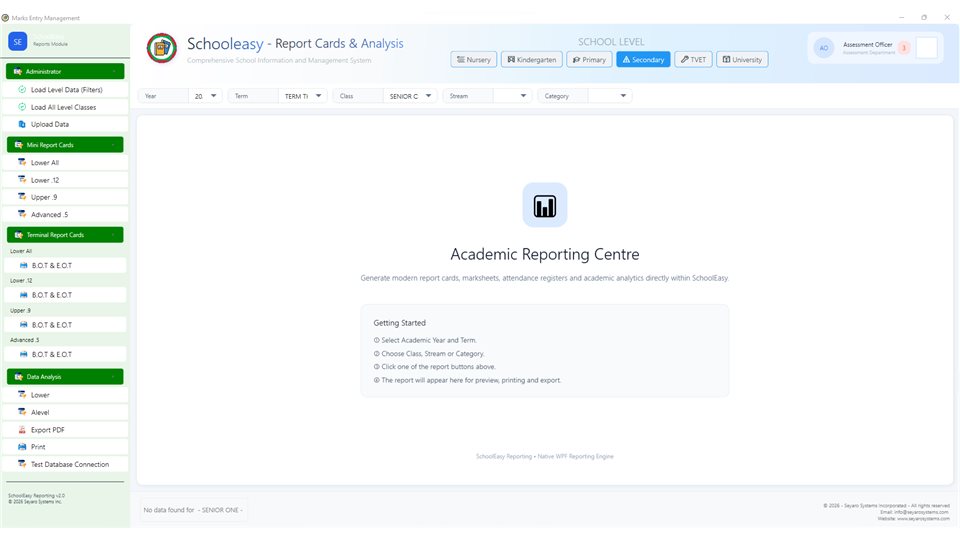The image size is (960, 540).
Task: Click the footer website address text
Action: 913,519
